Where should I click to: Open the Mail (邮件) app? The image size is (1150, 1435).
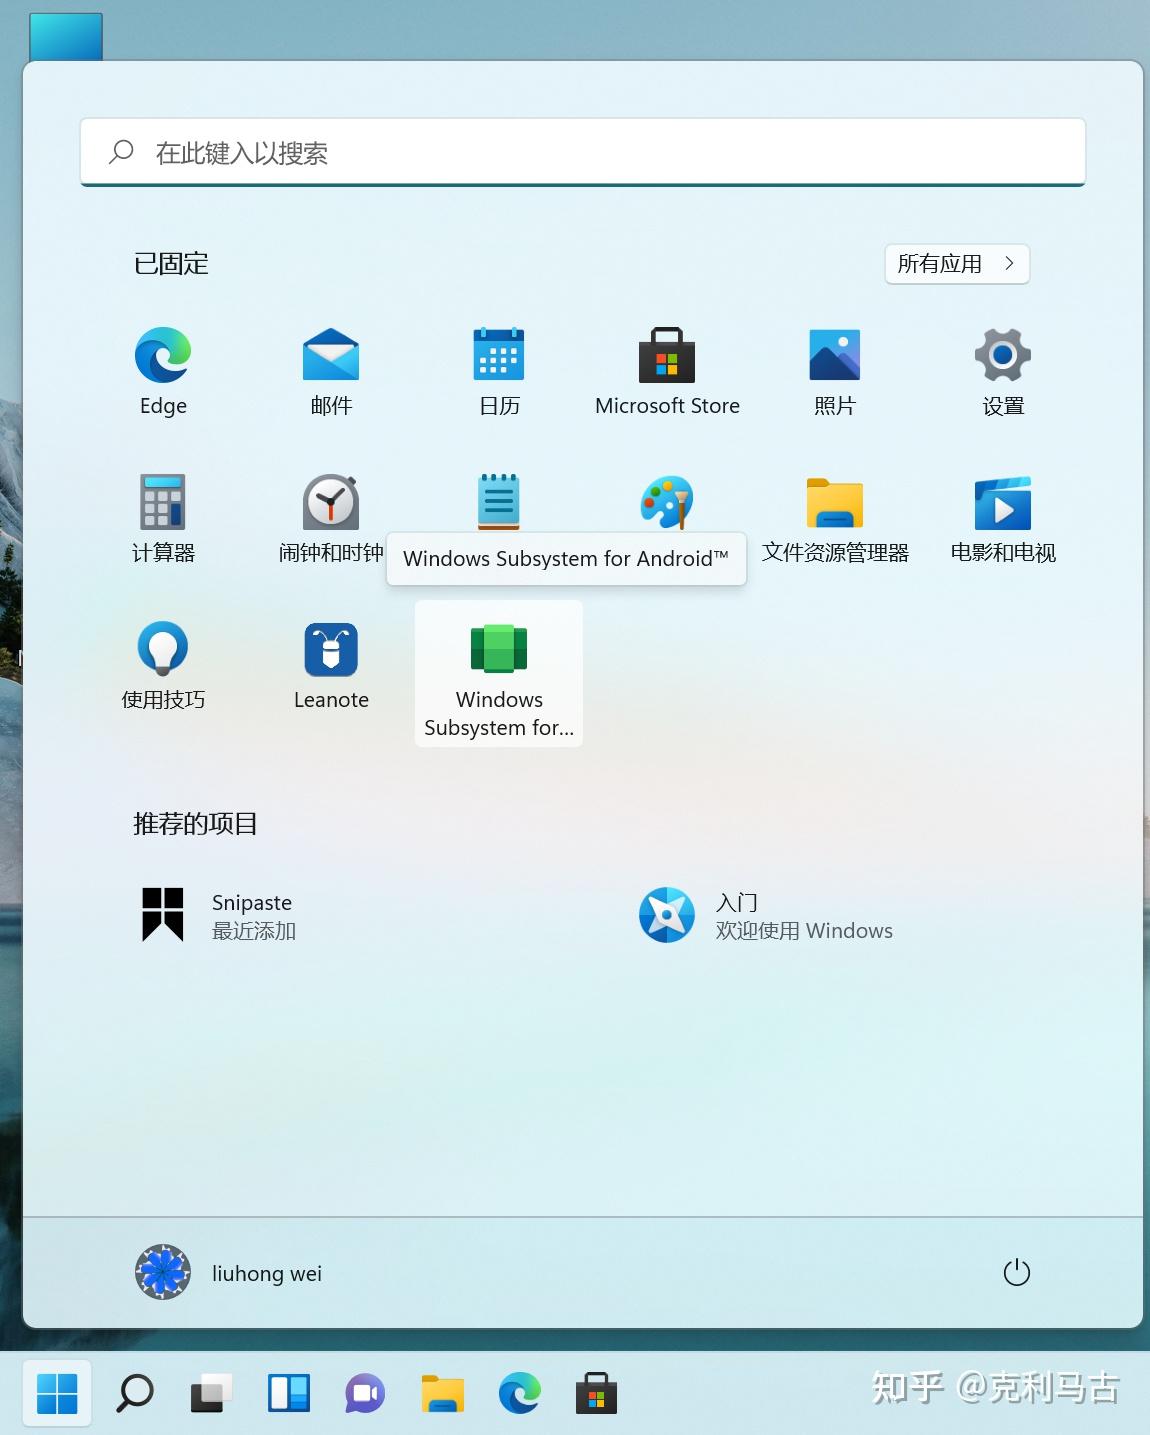[x=331, y=372]
